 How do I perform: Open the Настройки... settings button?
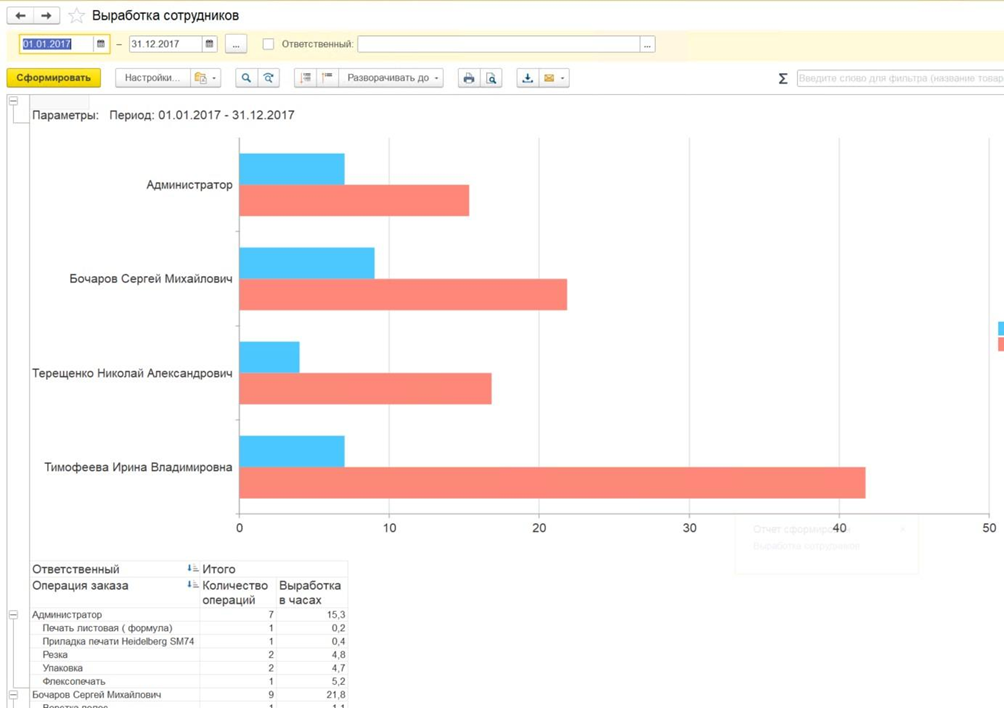coord(152,78)
